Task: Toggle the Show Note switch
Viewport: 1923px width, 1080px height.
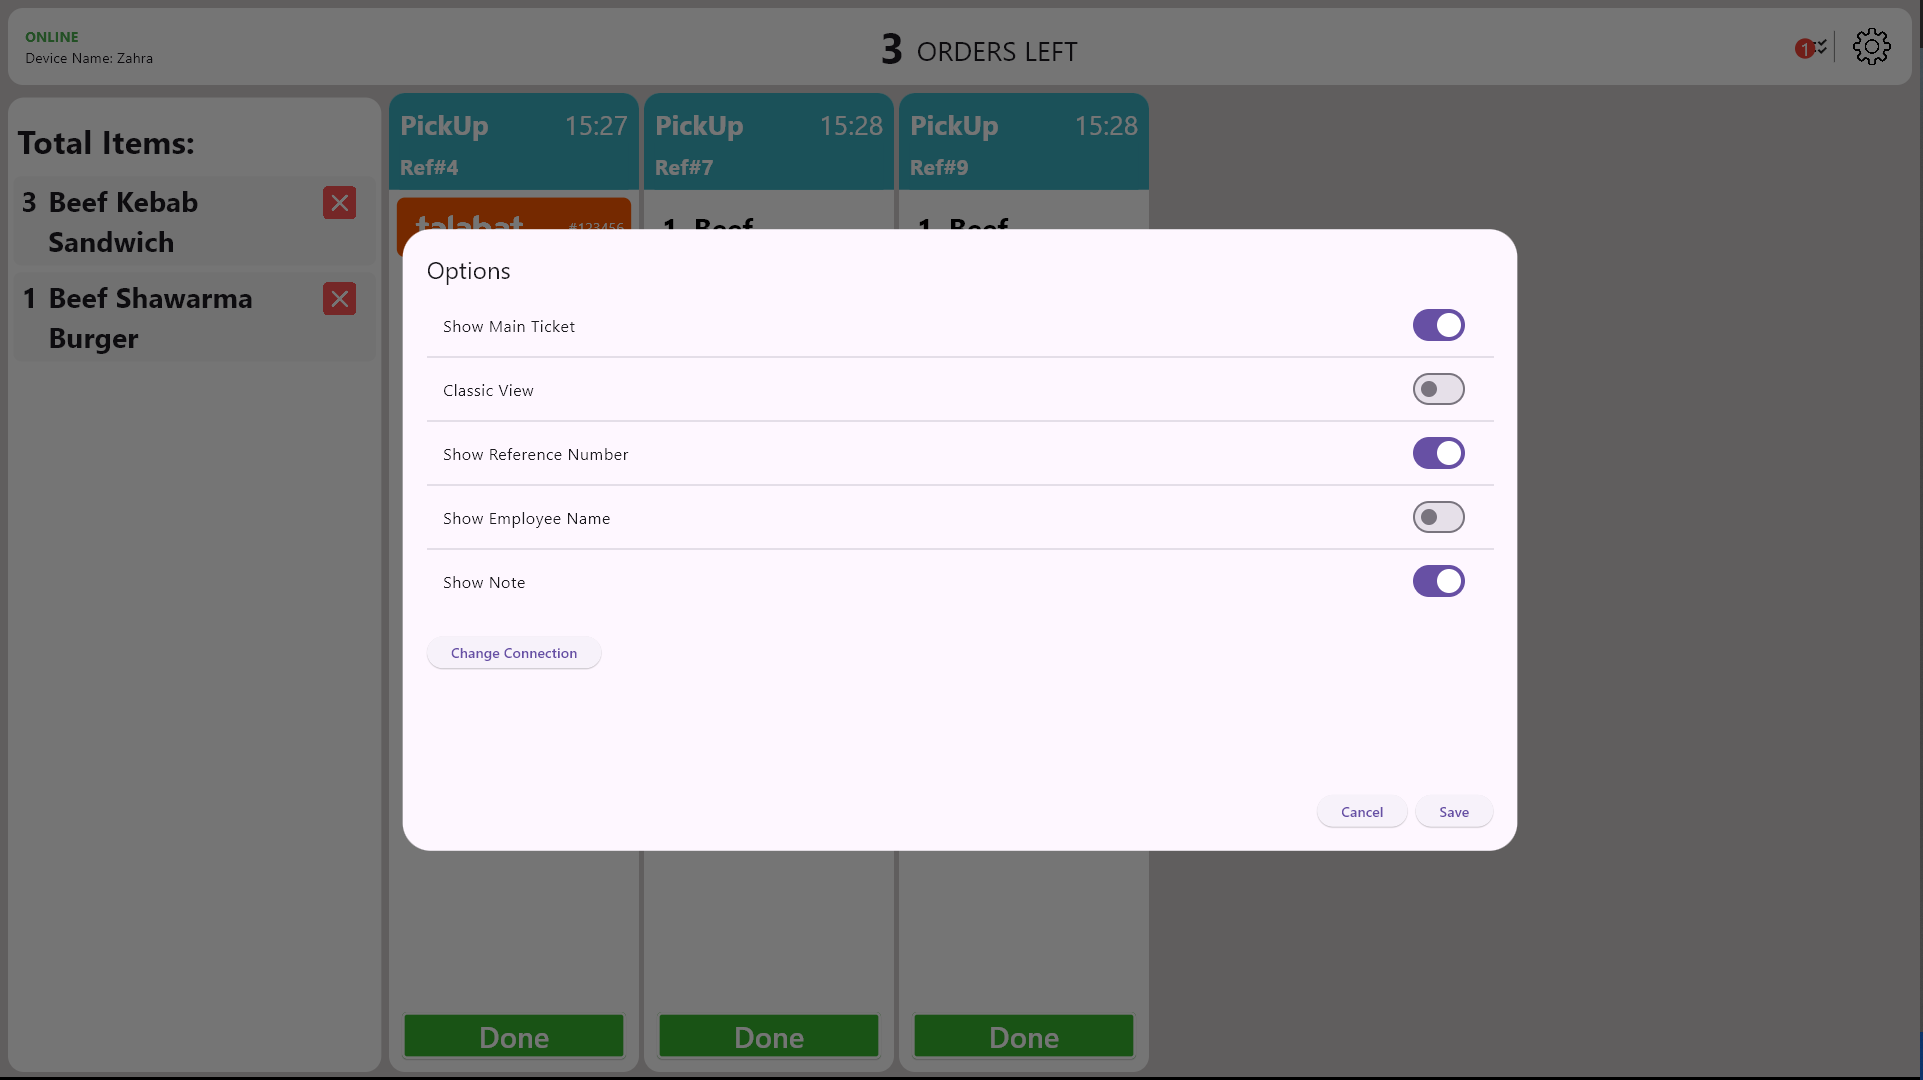Action: click(x=1438, y=581)
